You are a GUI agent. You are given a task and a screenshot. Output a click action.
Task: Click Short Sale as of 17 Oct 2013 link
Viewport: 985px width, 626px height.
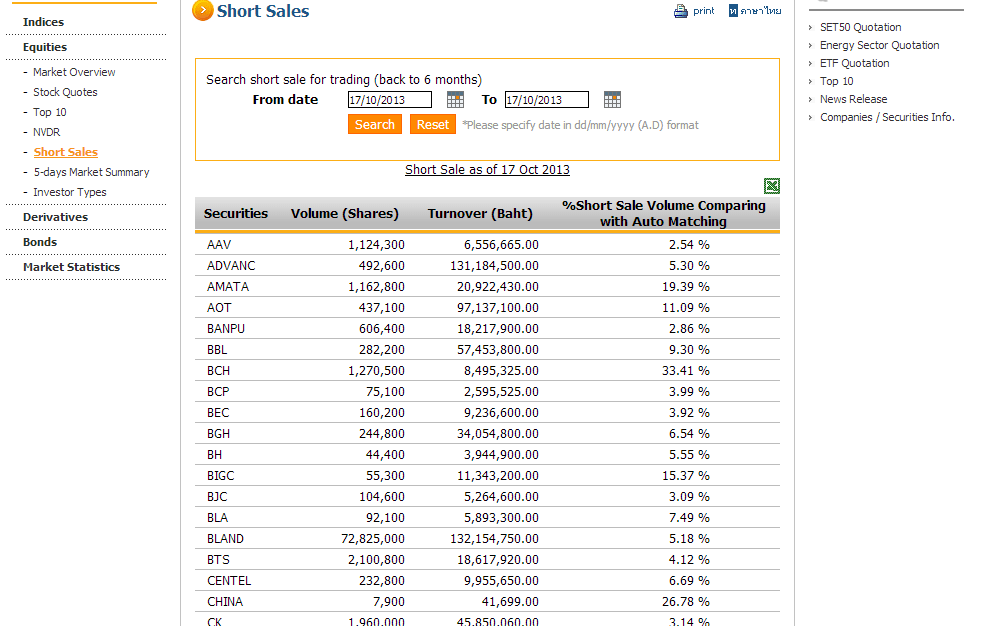487,169
